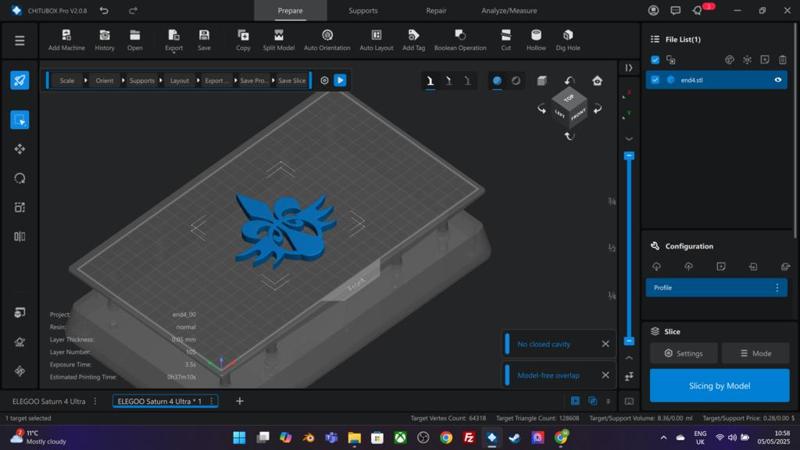Open options dots for ELEGOO Saturn 4 Ultra tab

[95, 402]
